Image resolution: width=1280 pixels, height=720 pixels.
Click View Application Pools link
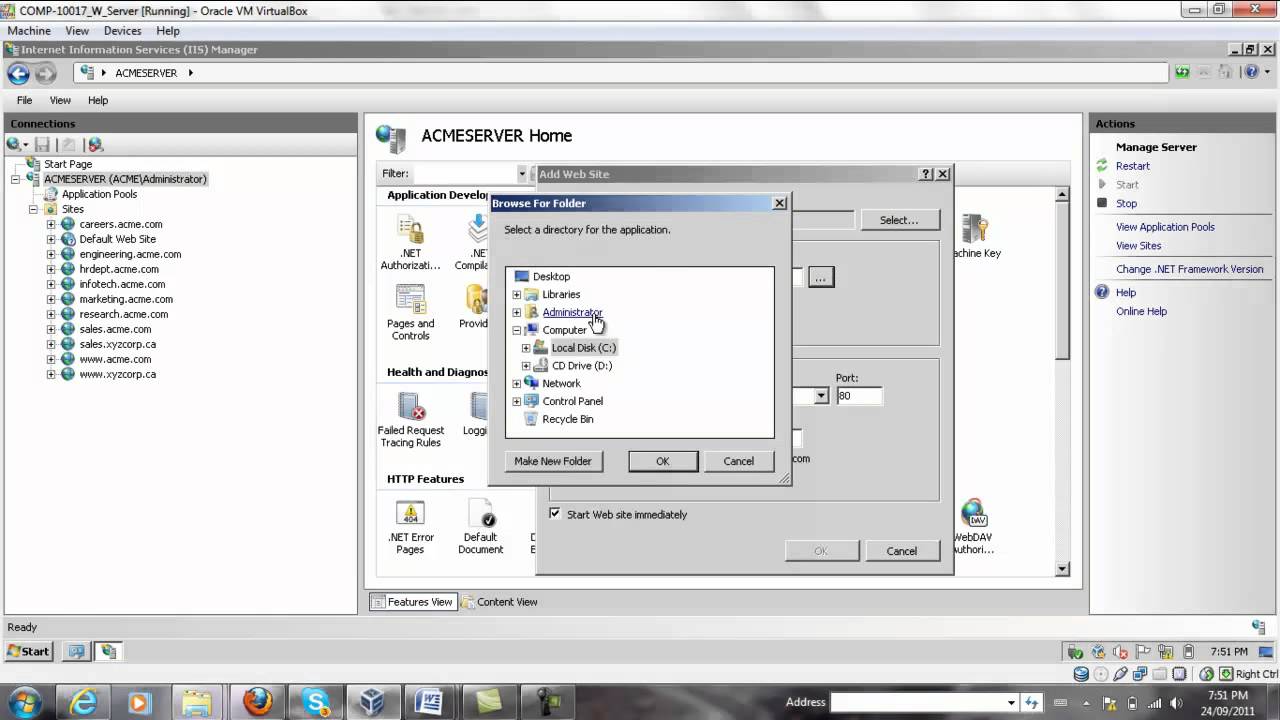[x=1165, y=227]
